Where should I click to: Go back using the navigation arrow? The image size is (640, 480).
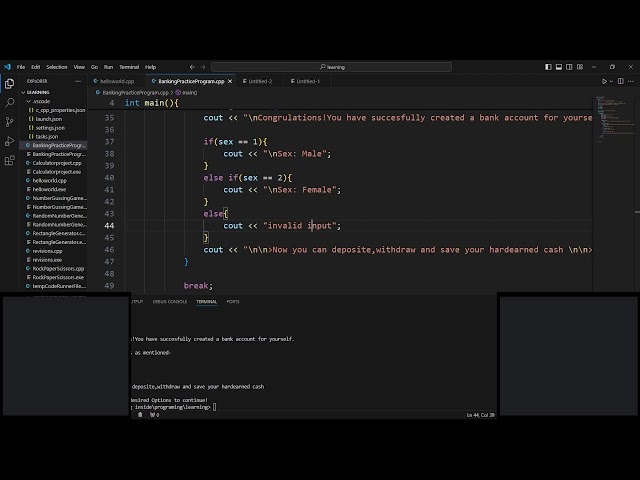(x=192, y=67)
